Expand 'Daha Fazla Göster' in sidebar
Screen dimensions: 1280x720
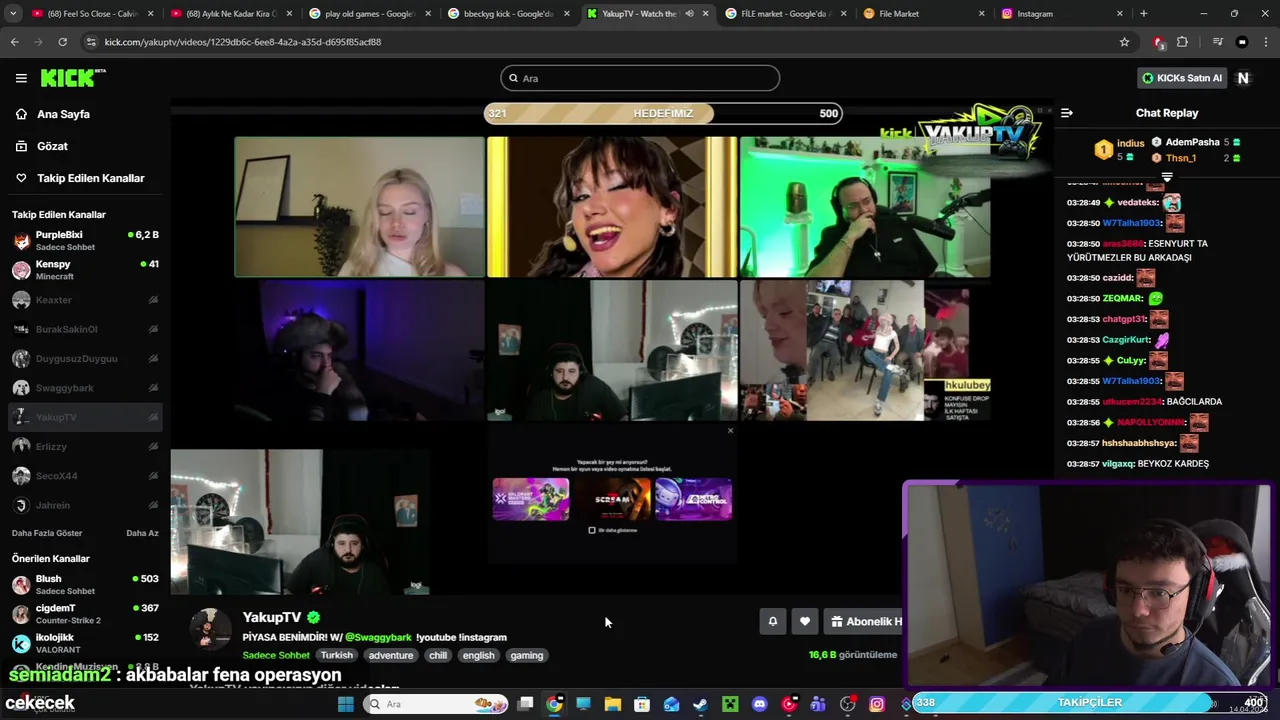click(47, 533)
